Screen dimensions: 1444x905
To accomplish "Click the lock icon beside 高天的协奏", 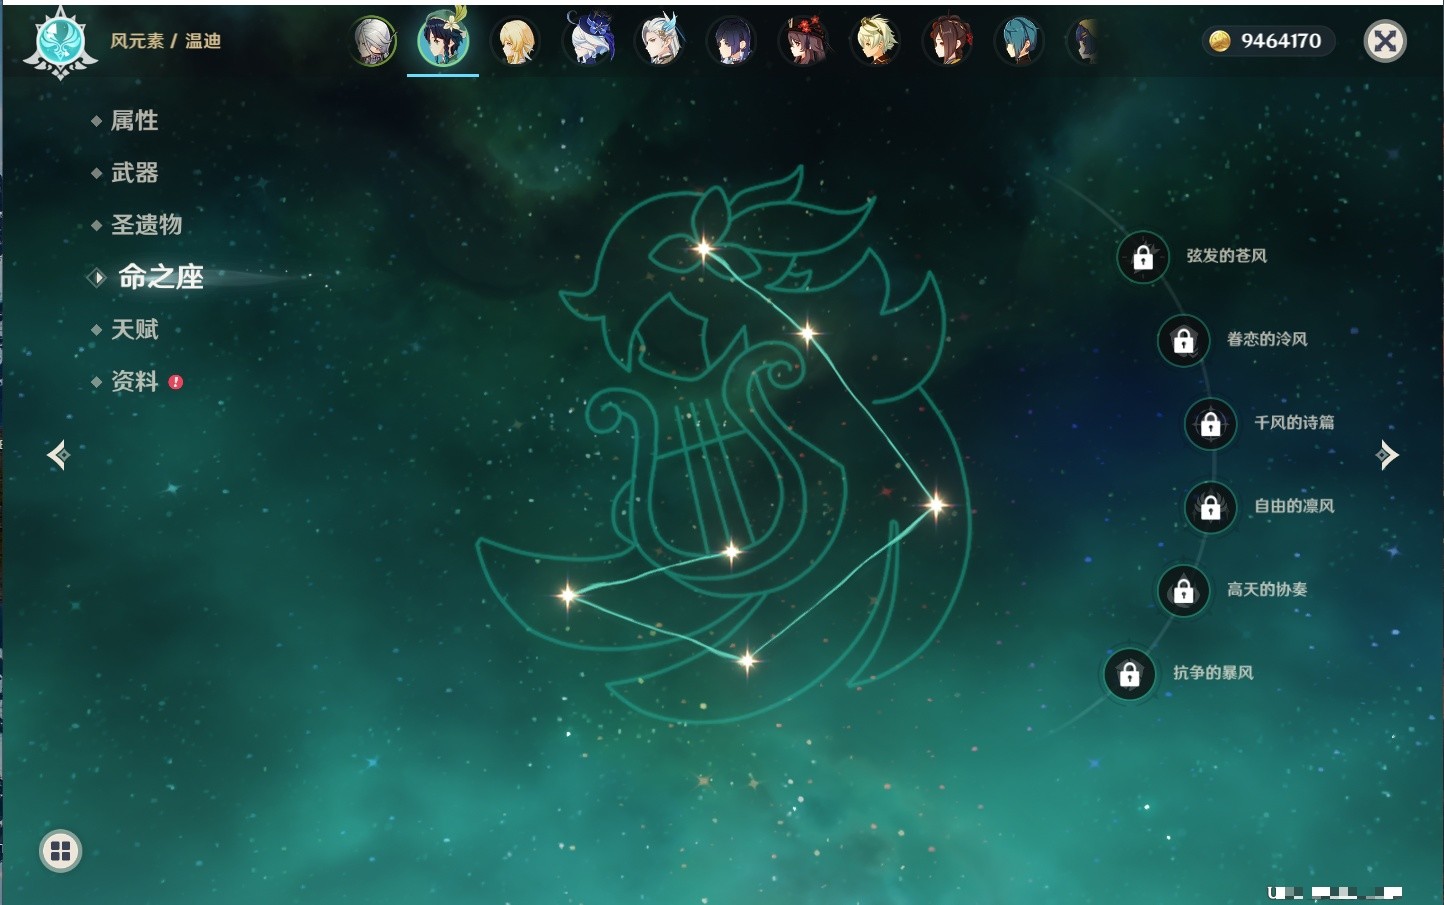I will click(1184, 591).
